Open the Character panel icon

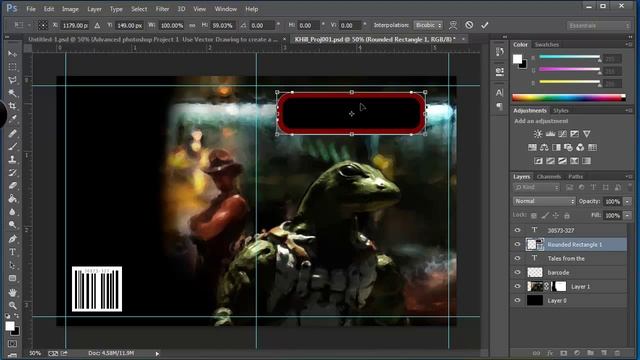tap(500, 93)
